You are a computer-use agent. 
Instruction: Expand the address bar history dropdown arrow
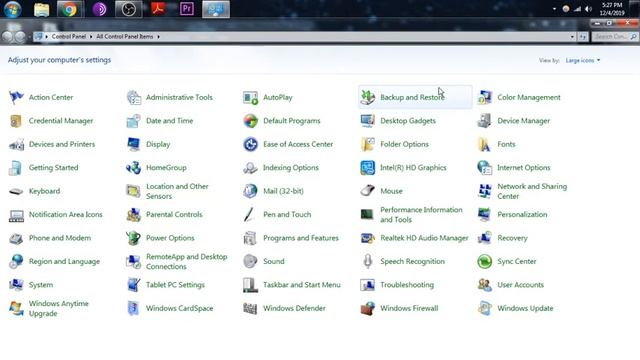coord(572,37)
